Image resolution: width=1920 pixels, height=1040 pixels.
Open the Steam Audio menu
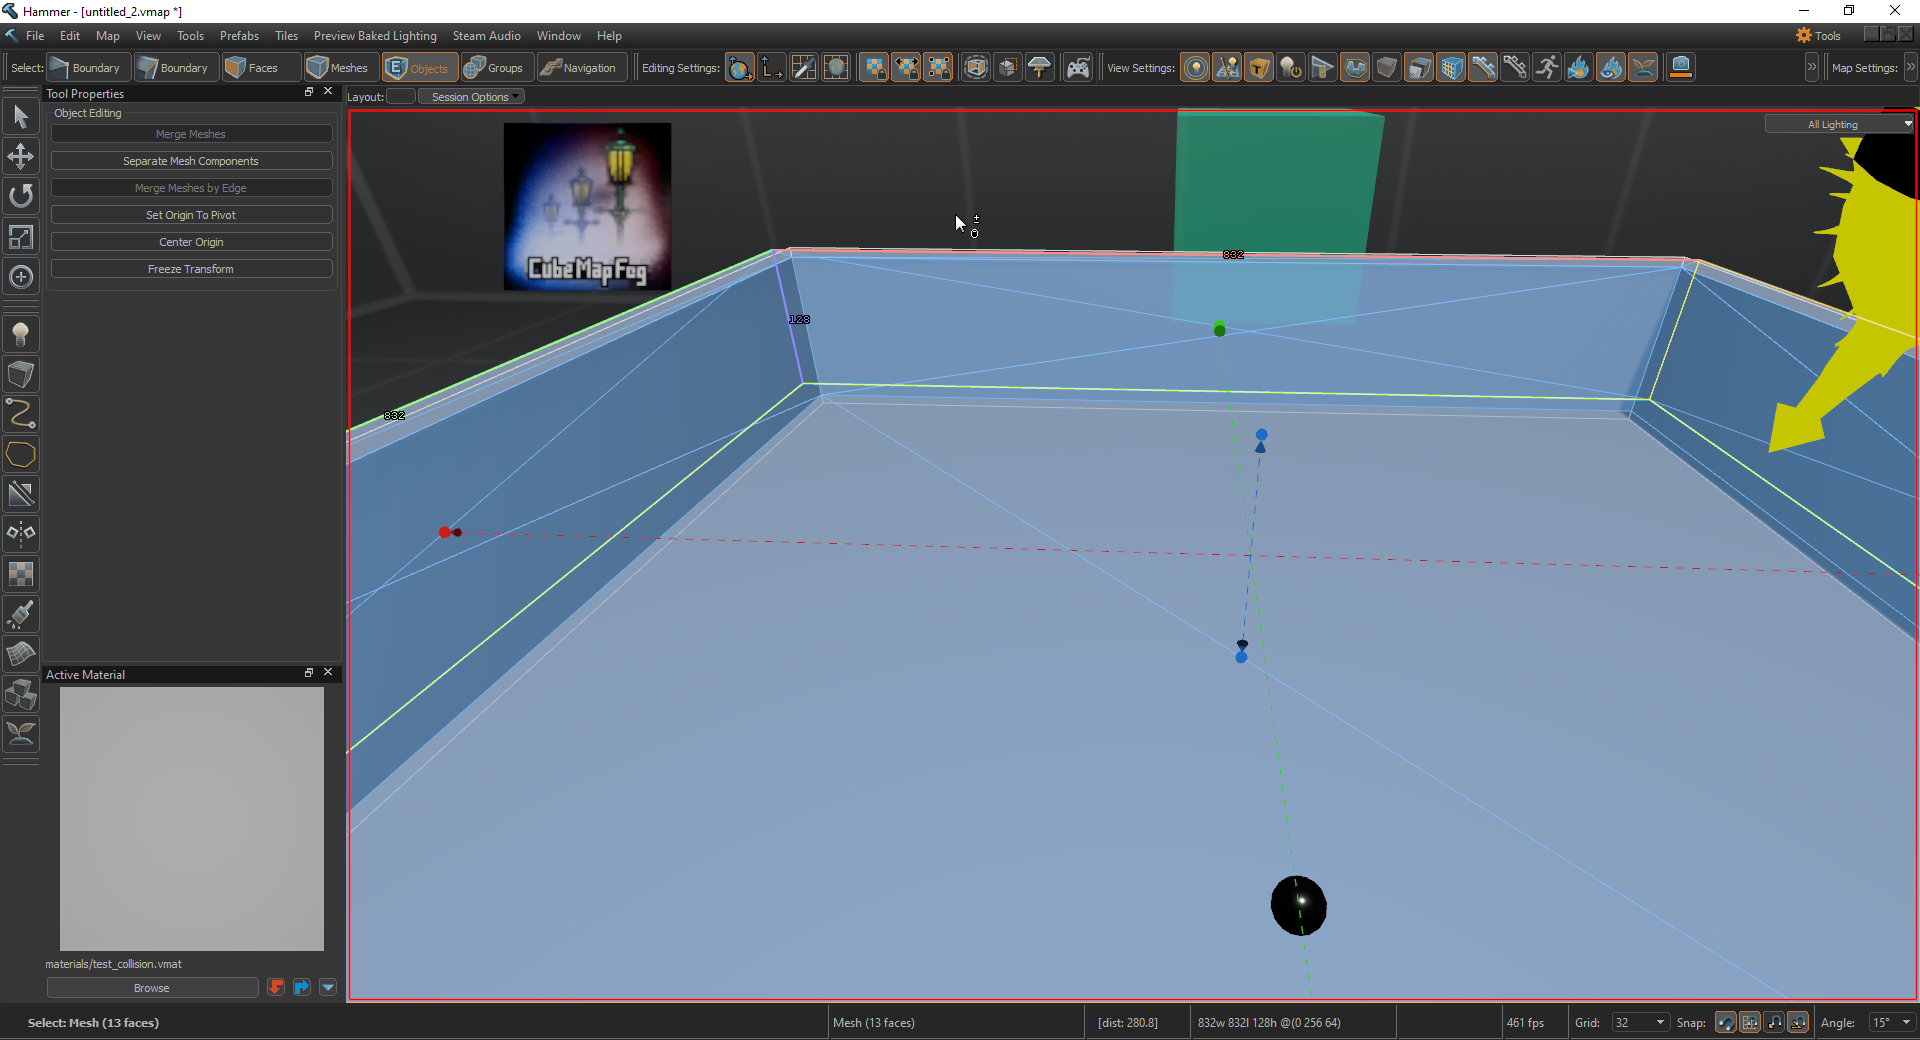click(487, 35)
